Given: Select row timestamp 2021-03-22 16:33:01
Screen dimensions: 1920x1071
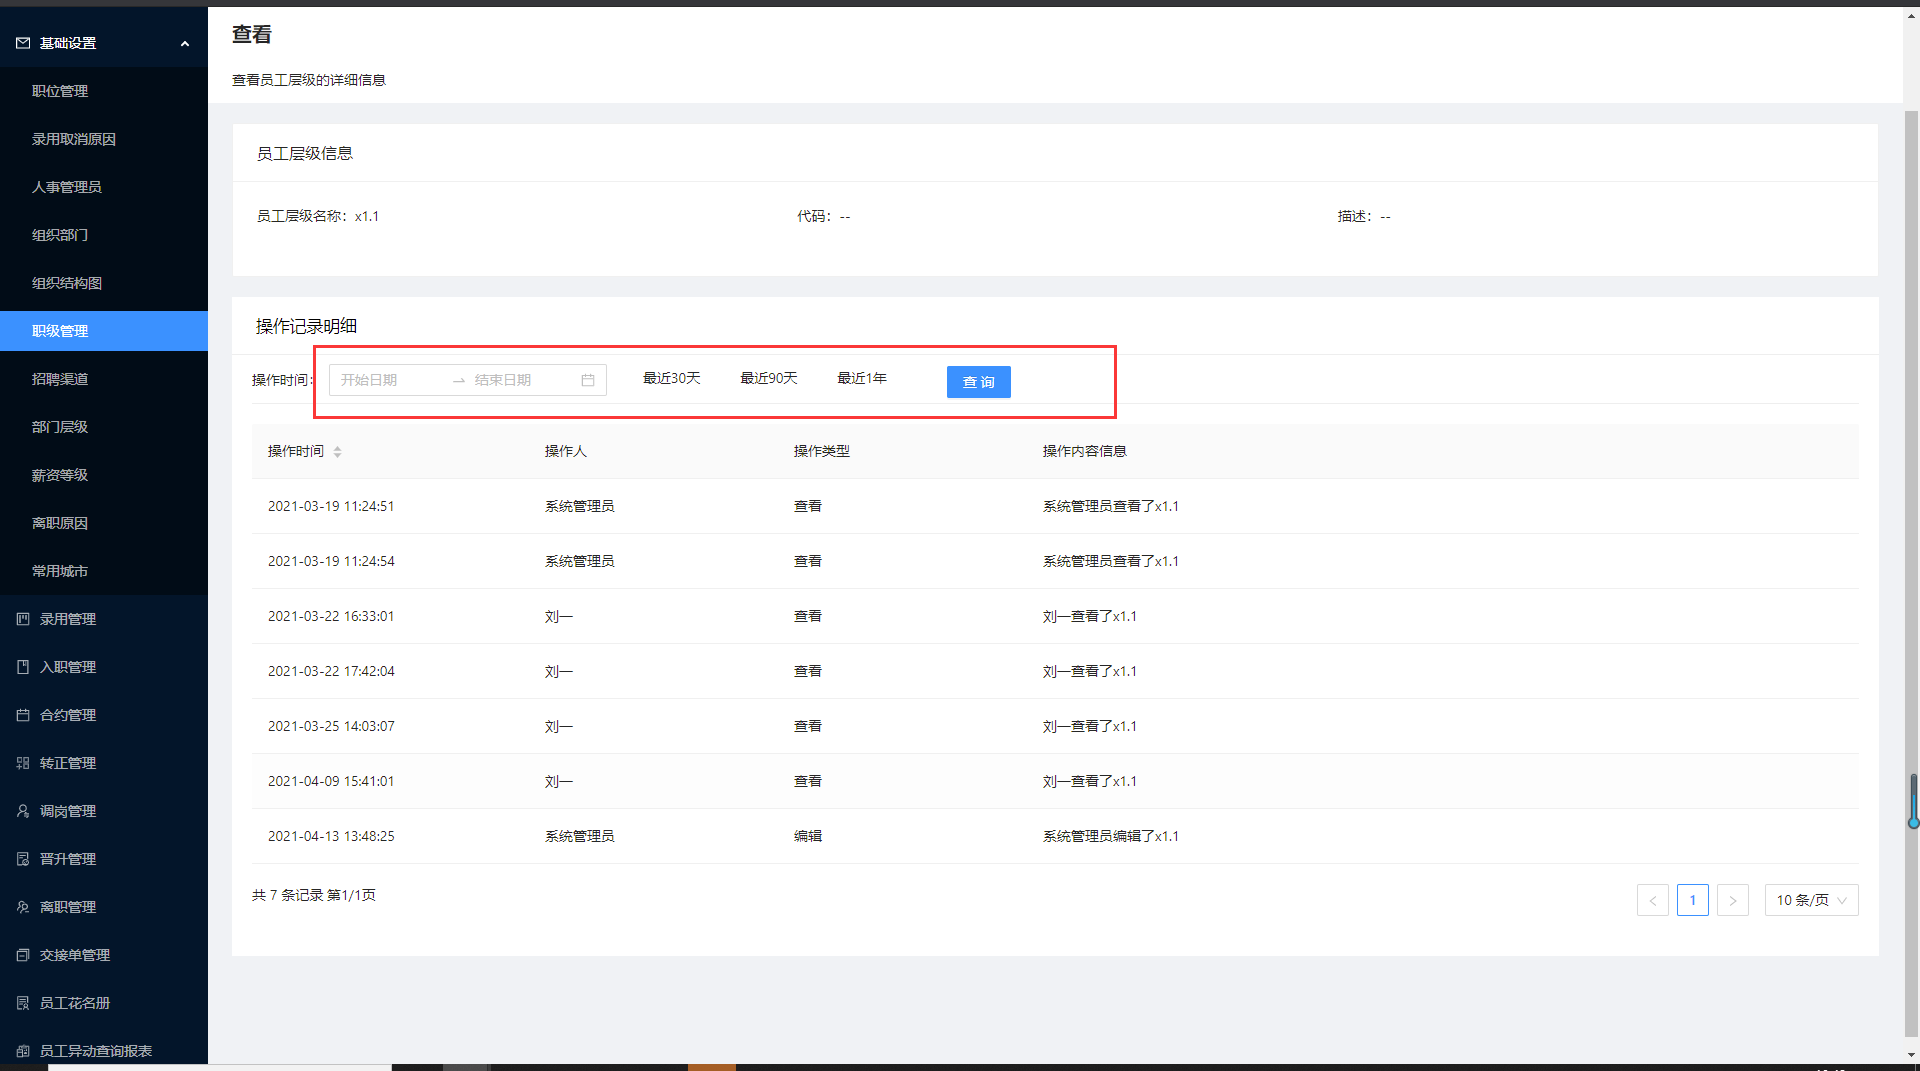Looking at the screenshot, I should tap(331, 616).
